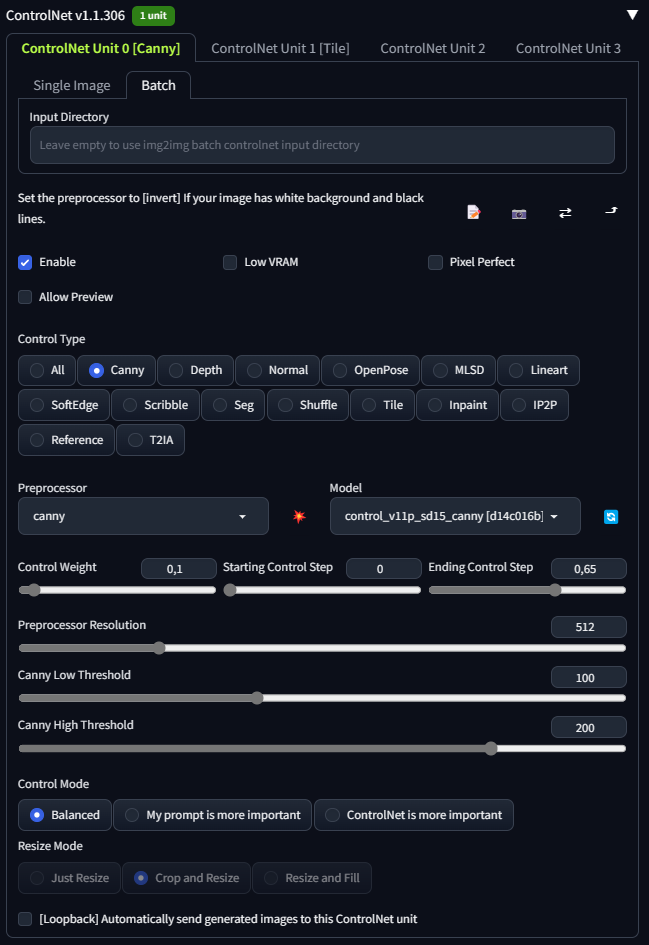Choose Seg control type

tap(233, 405)
